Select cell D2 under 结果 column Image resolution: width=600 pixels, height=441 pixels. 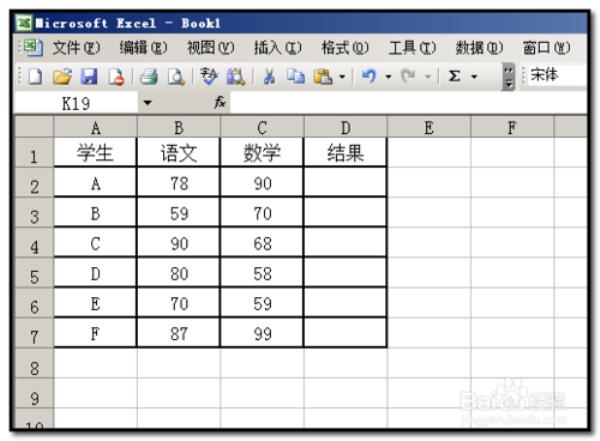click(345, 184)
